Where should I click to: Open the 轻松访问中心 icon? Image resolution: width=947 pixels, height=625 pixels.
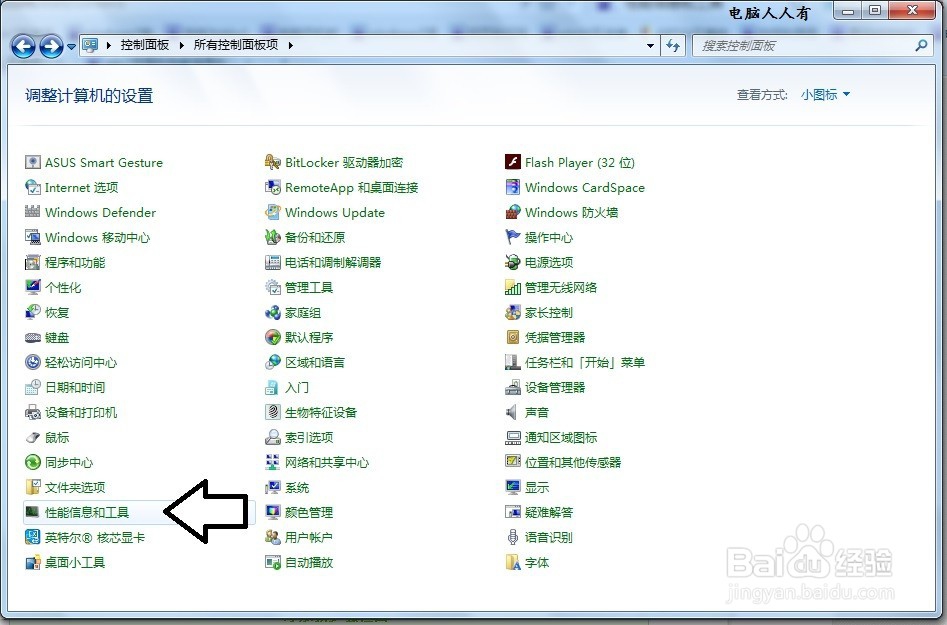(33, 362)
